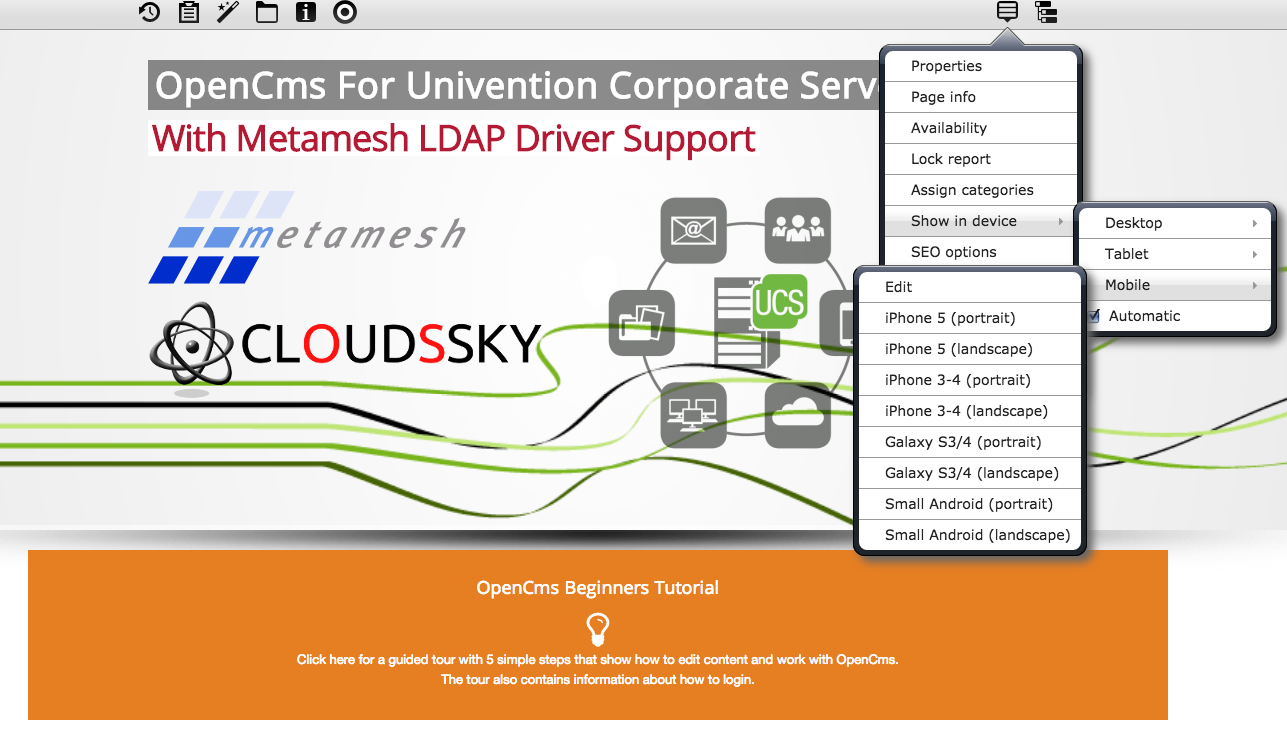Expand the Show in device submenu arrow
Viewport: 1287px width, 732px height.
click(x=1061, y=221)
